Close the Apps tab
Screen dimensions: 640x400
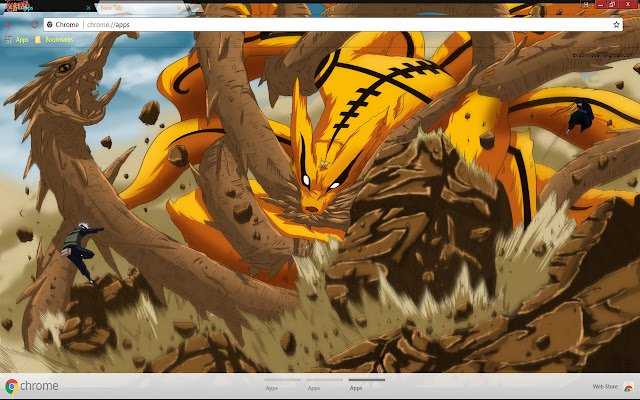(89, 8)
